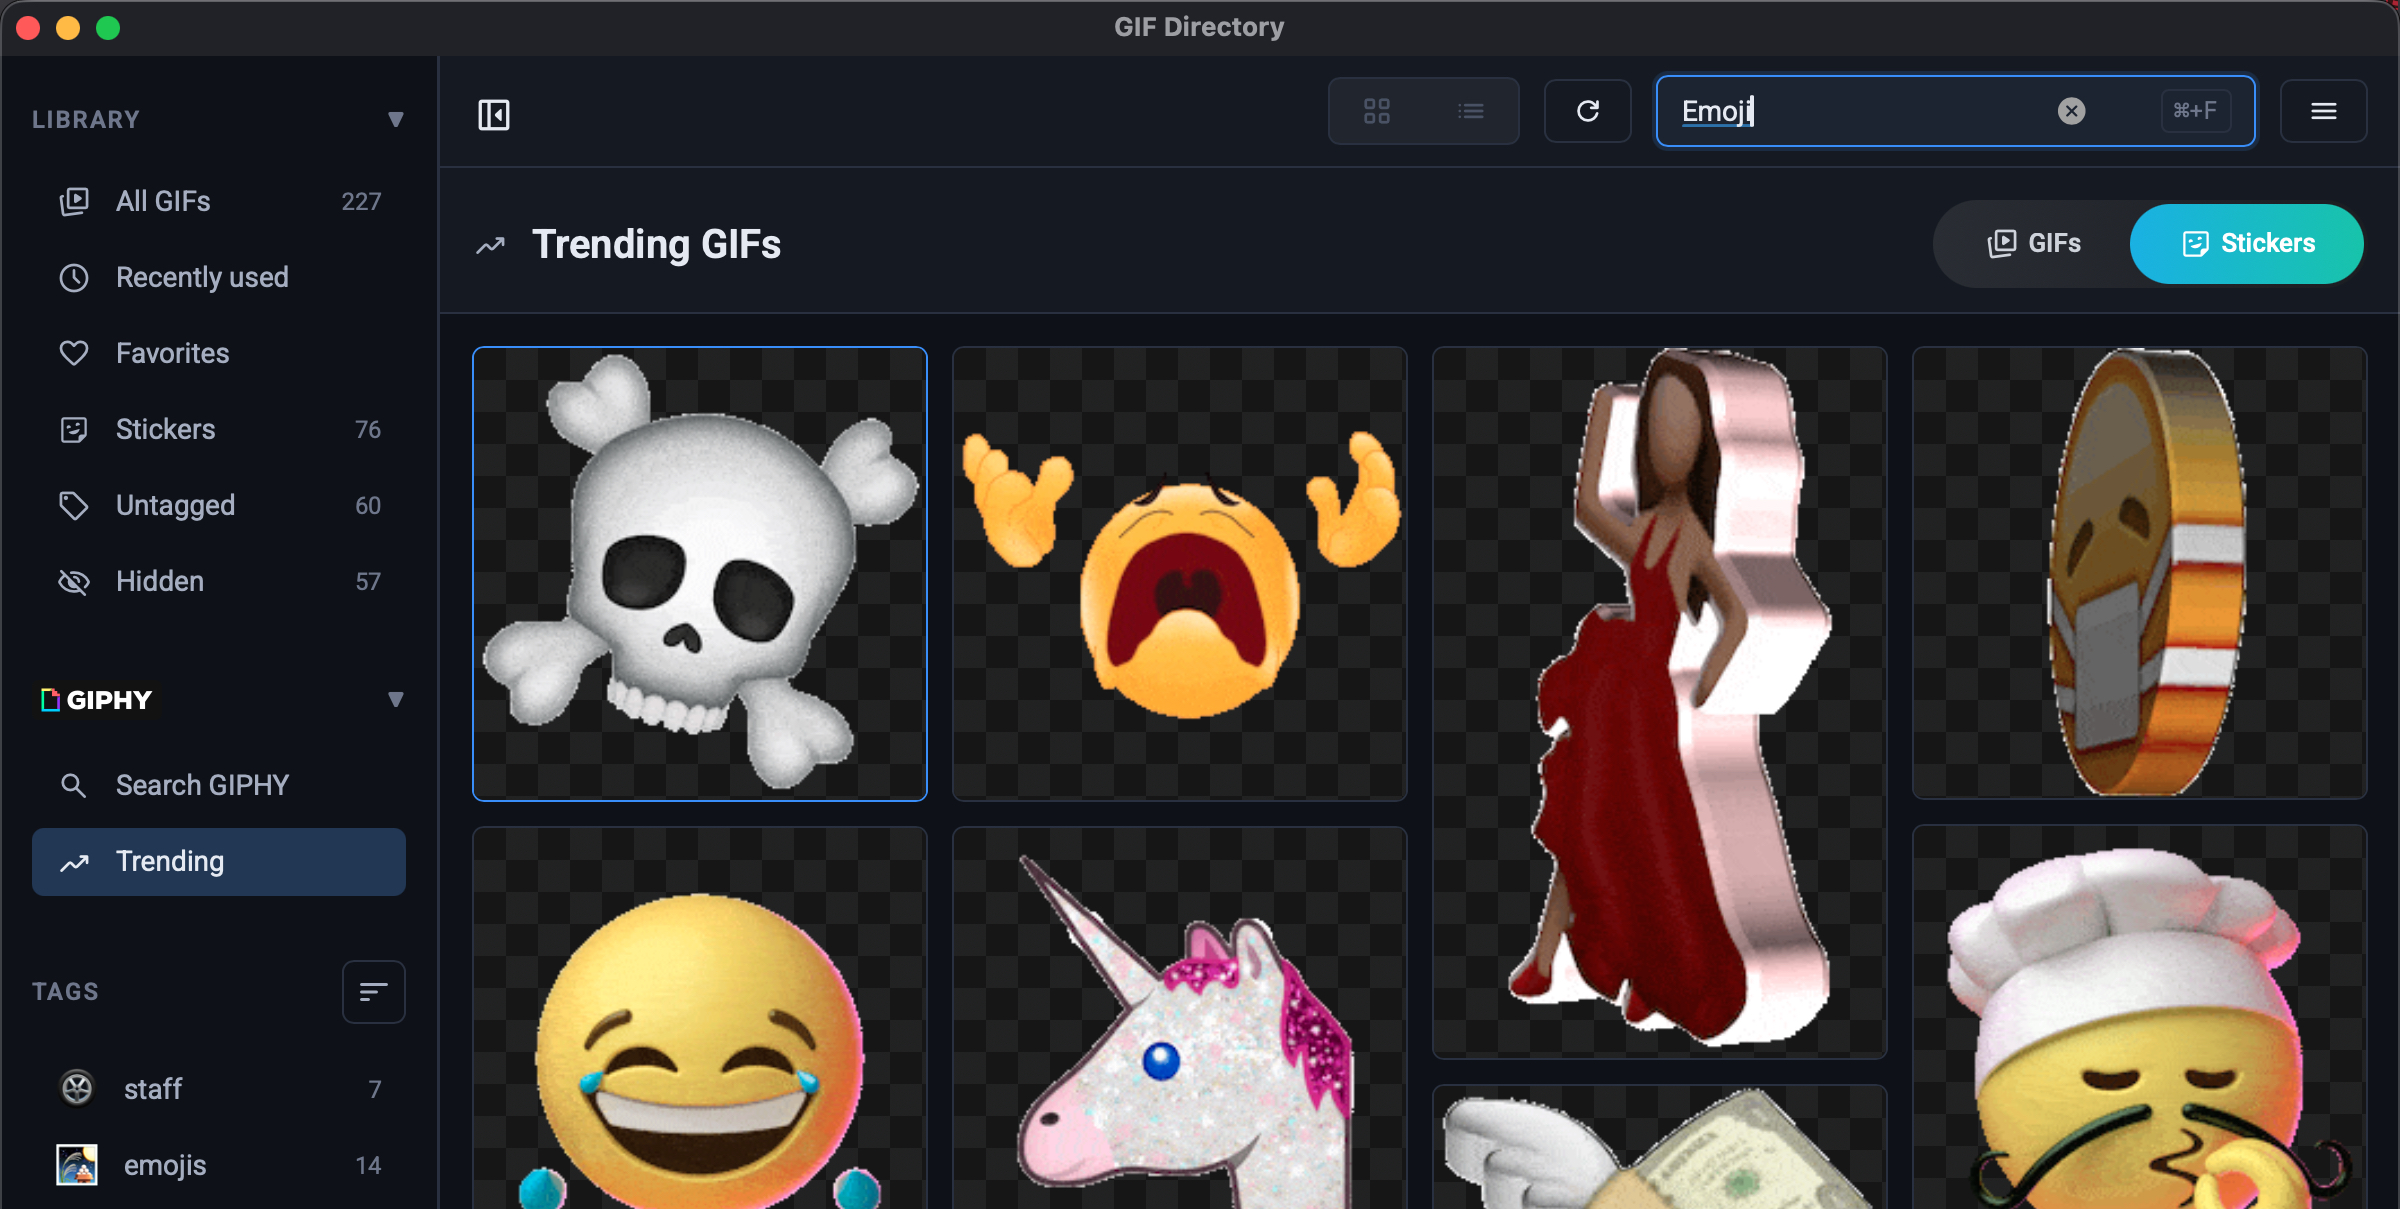Select the laughing tears emoji sticker
The width and height of the screenshot is (2400, 1209).
(699, 1018)
